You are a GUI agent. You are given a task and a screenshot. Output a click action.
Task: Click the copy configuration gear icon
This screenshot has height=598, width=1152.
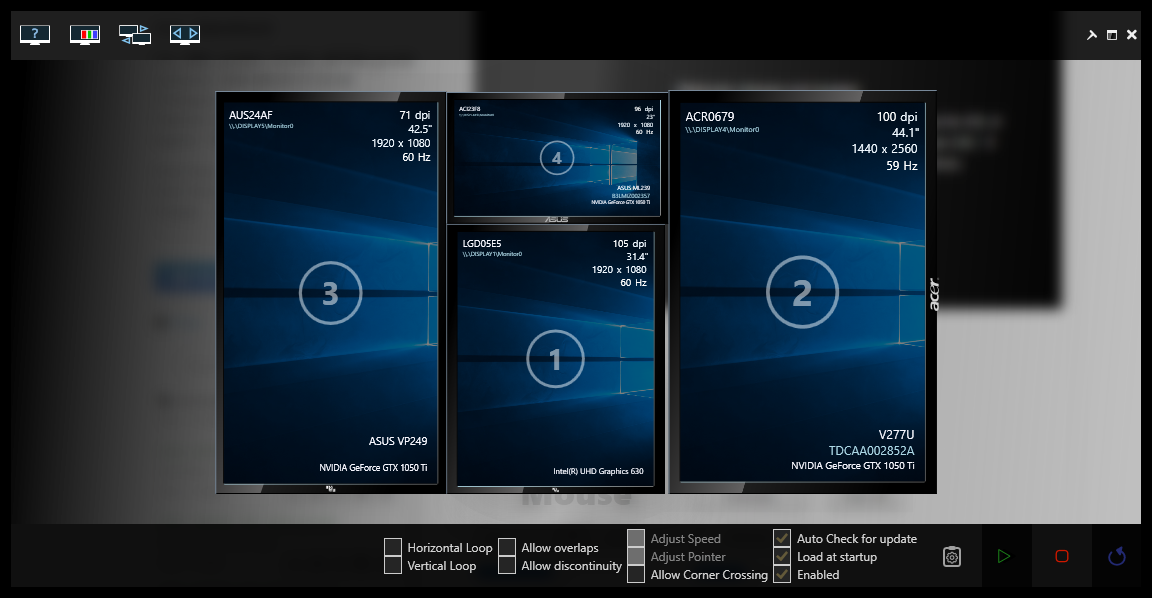[x=951, y=557]
